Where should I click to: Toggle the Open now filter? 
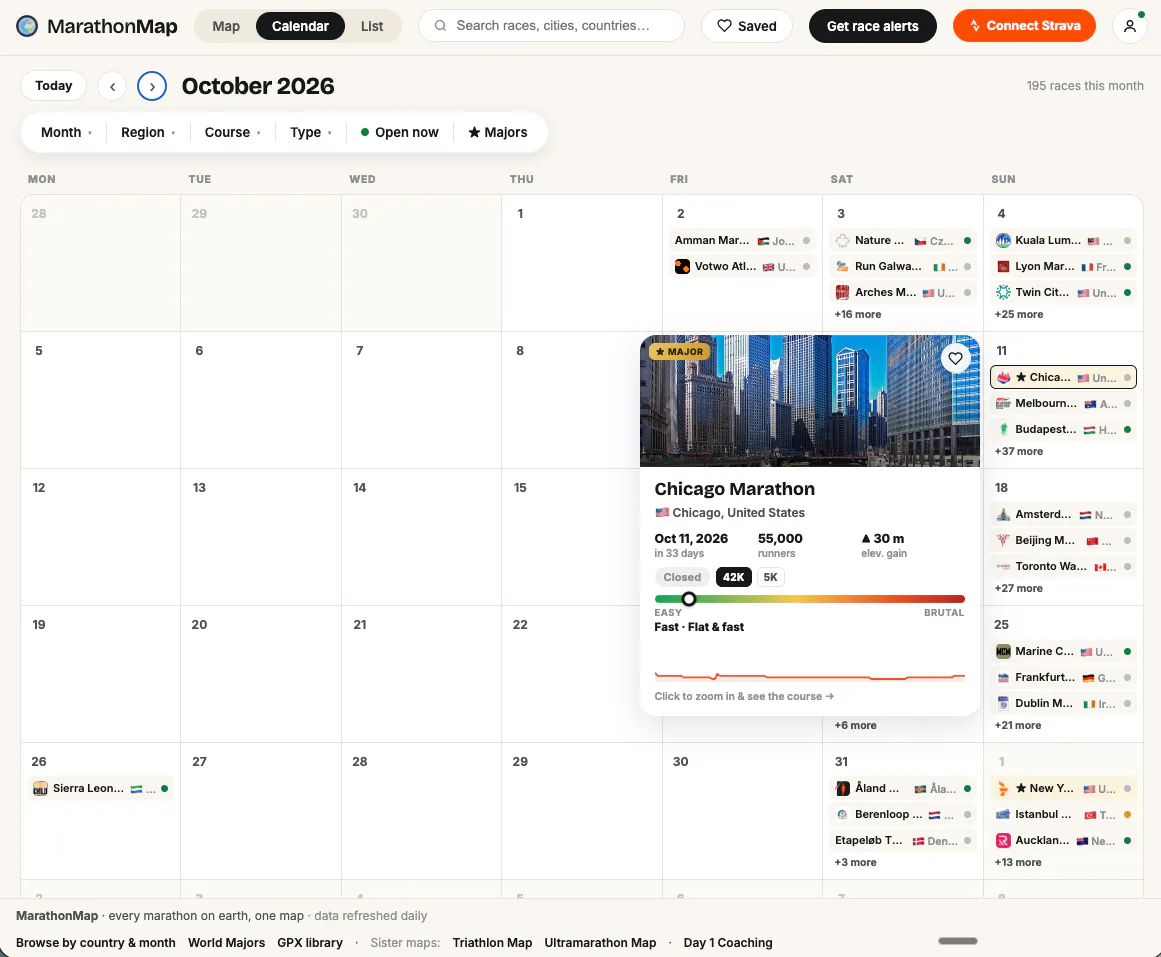pyautogui.click(x=400, y=132)
